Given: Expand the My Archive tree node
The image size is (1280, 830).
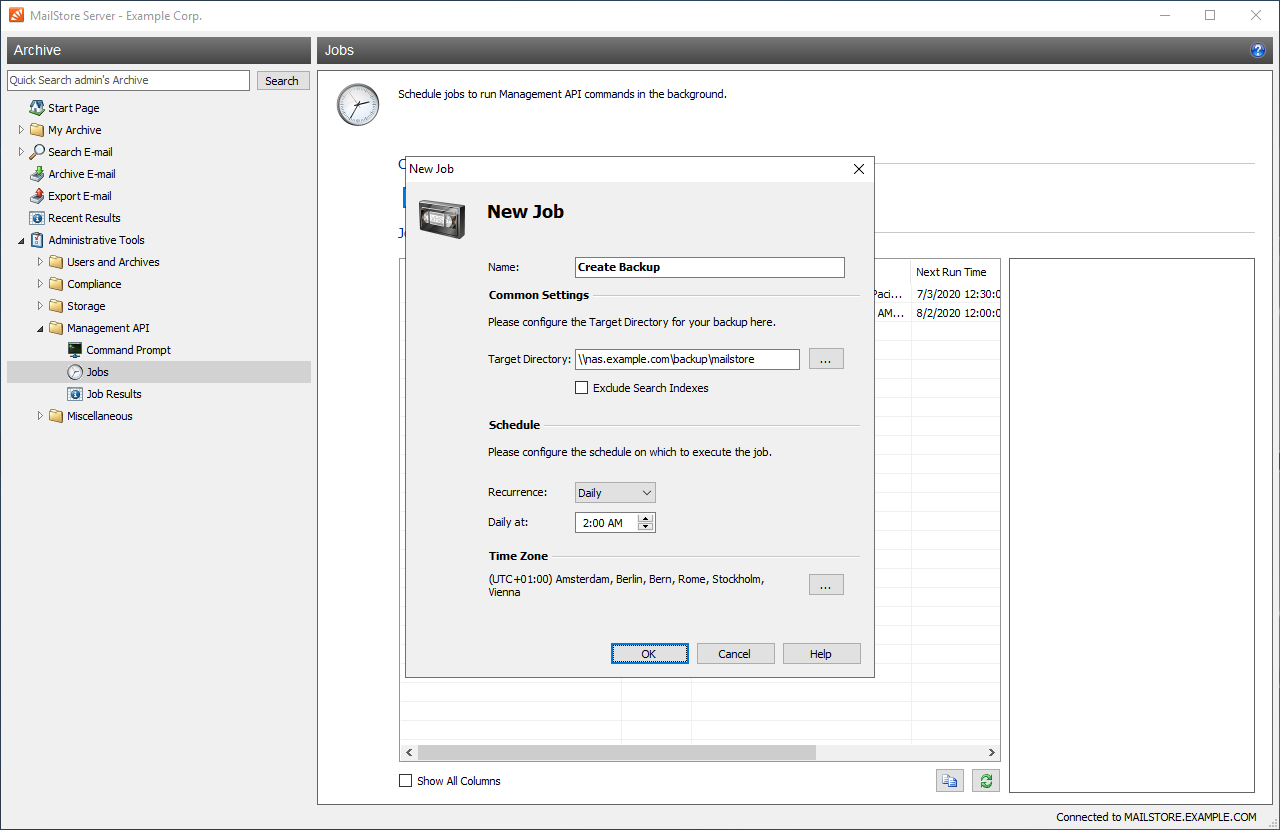Looking at the screenshot, I should click(21, 130).
